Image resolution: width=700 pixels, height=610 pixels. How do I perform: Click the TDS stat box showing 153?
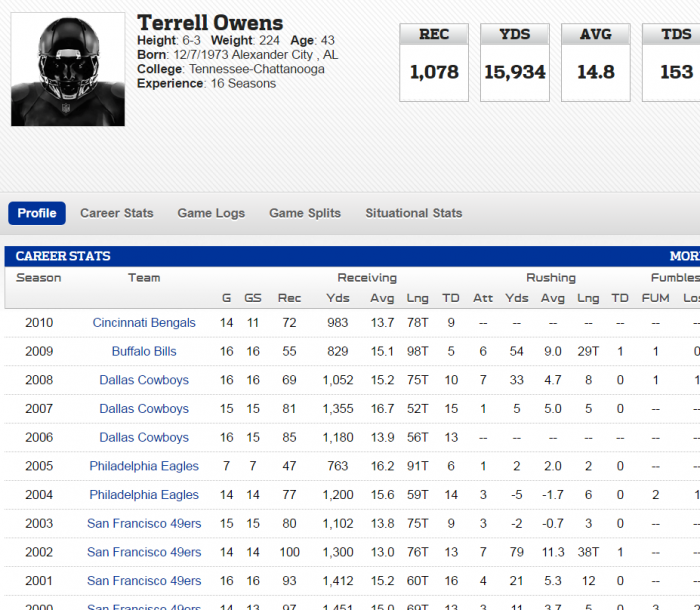[671, 63]
